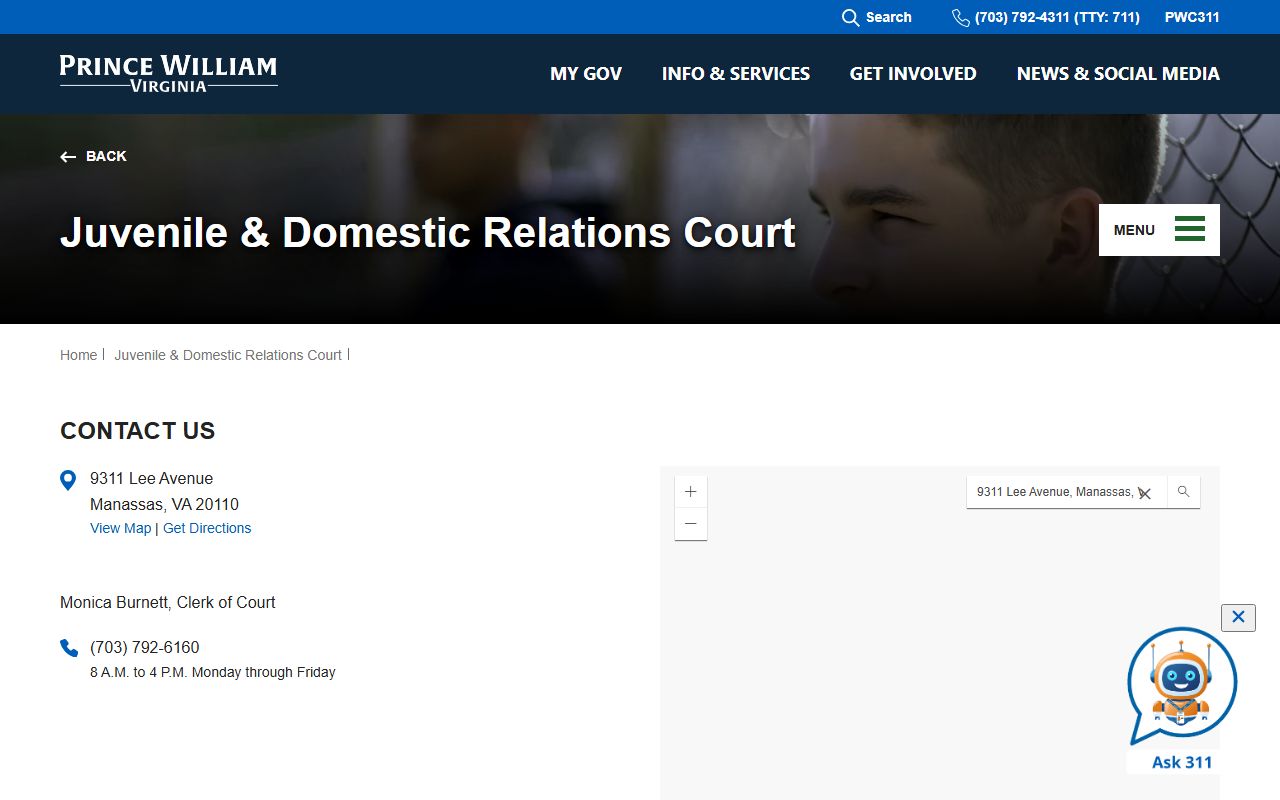Screen dimensions: 1280x800
Task: Click the blue map pin address icon
Action: tap(68, 480)
